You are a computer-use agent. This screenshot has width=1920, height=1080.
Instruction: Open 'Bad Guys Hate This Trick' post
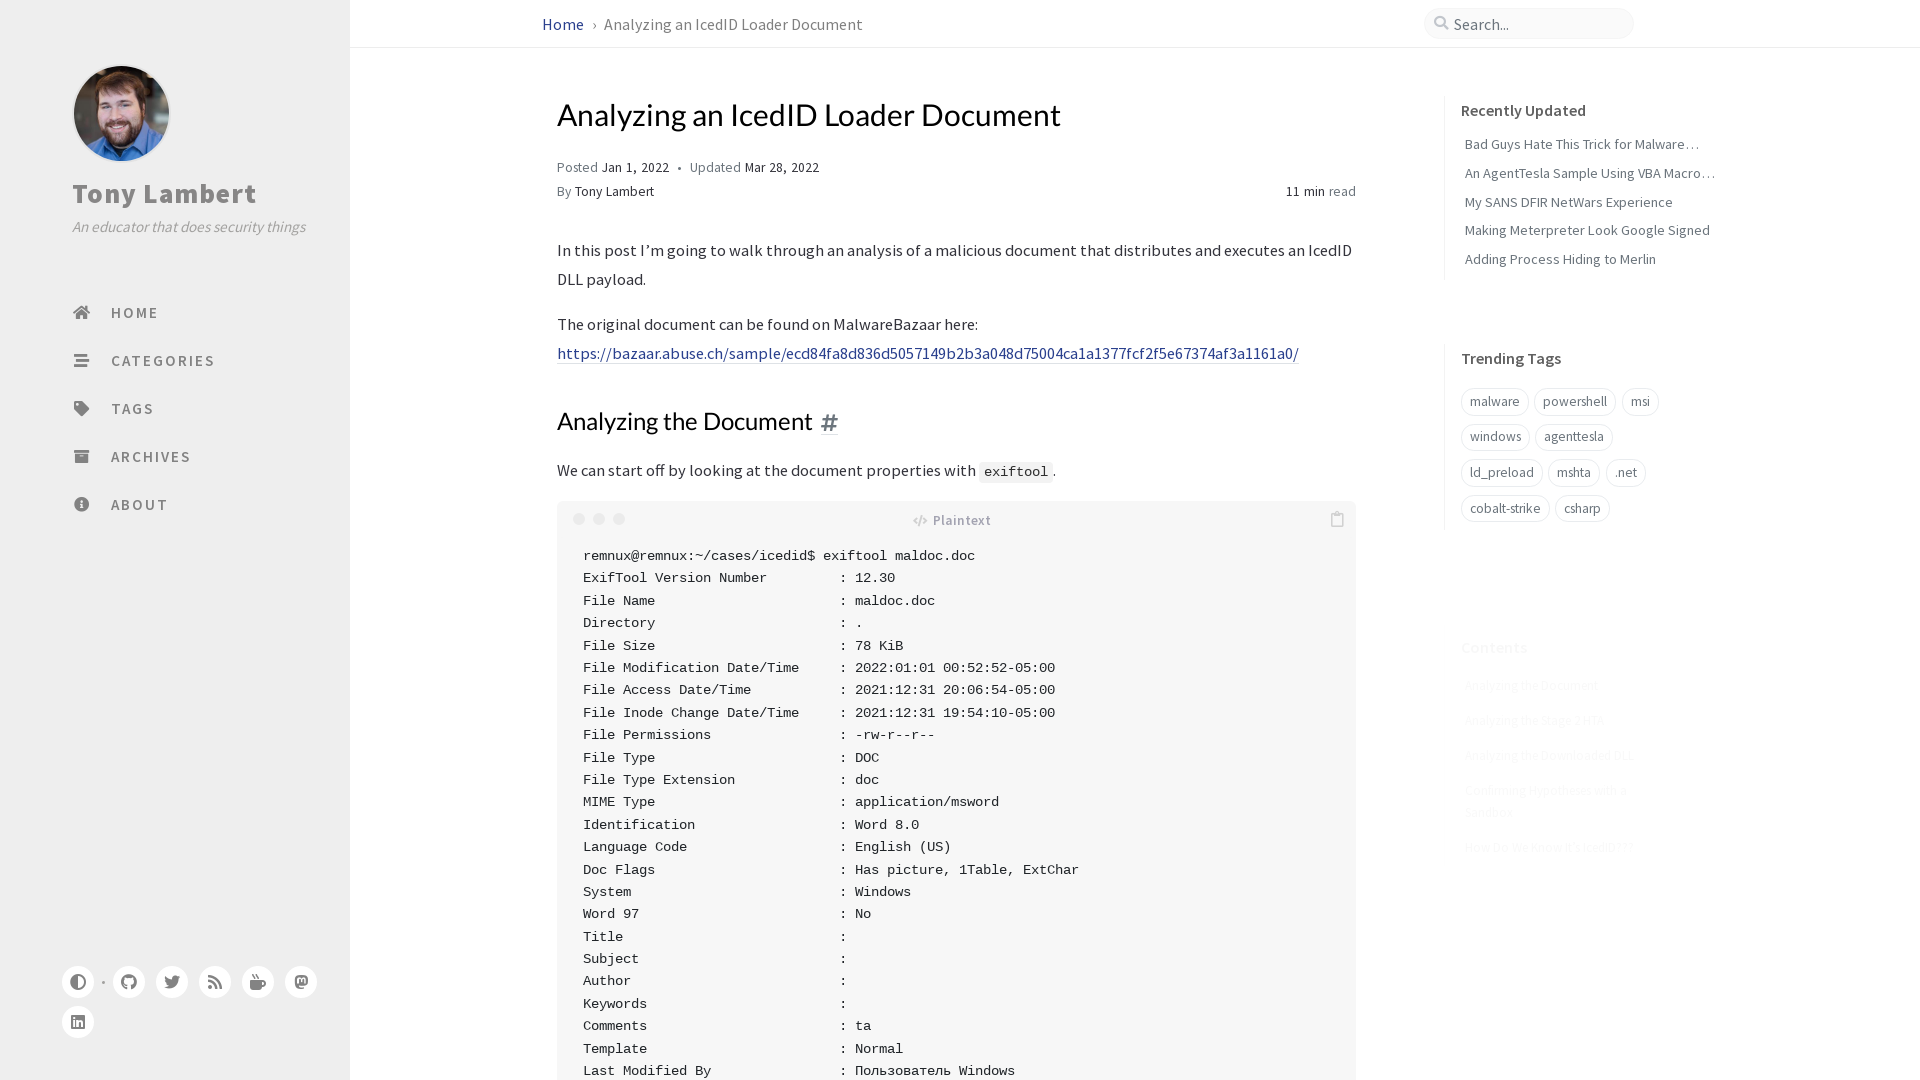tap(1582, 144)
